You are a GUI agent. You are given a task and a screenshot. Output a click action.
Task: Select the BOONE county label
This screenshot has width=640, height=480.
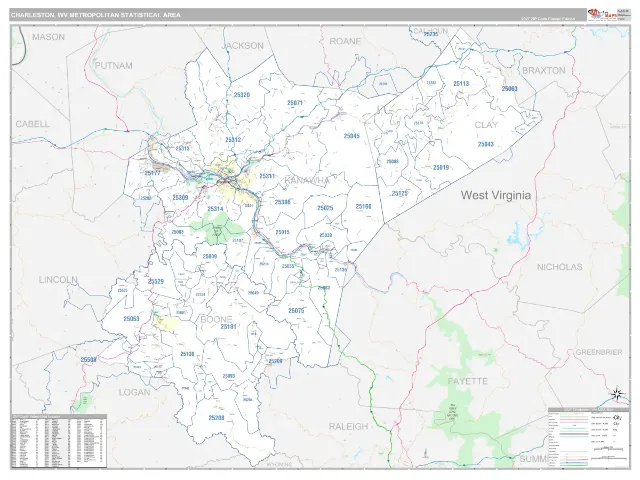[216, 319]
